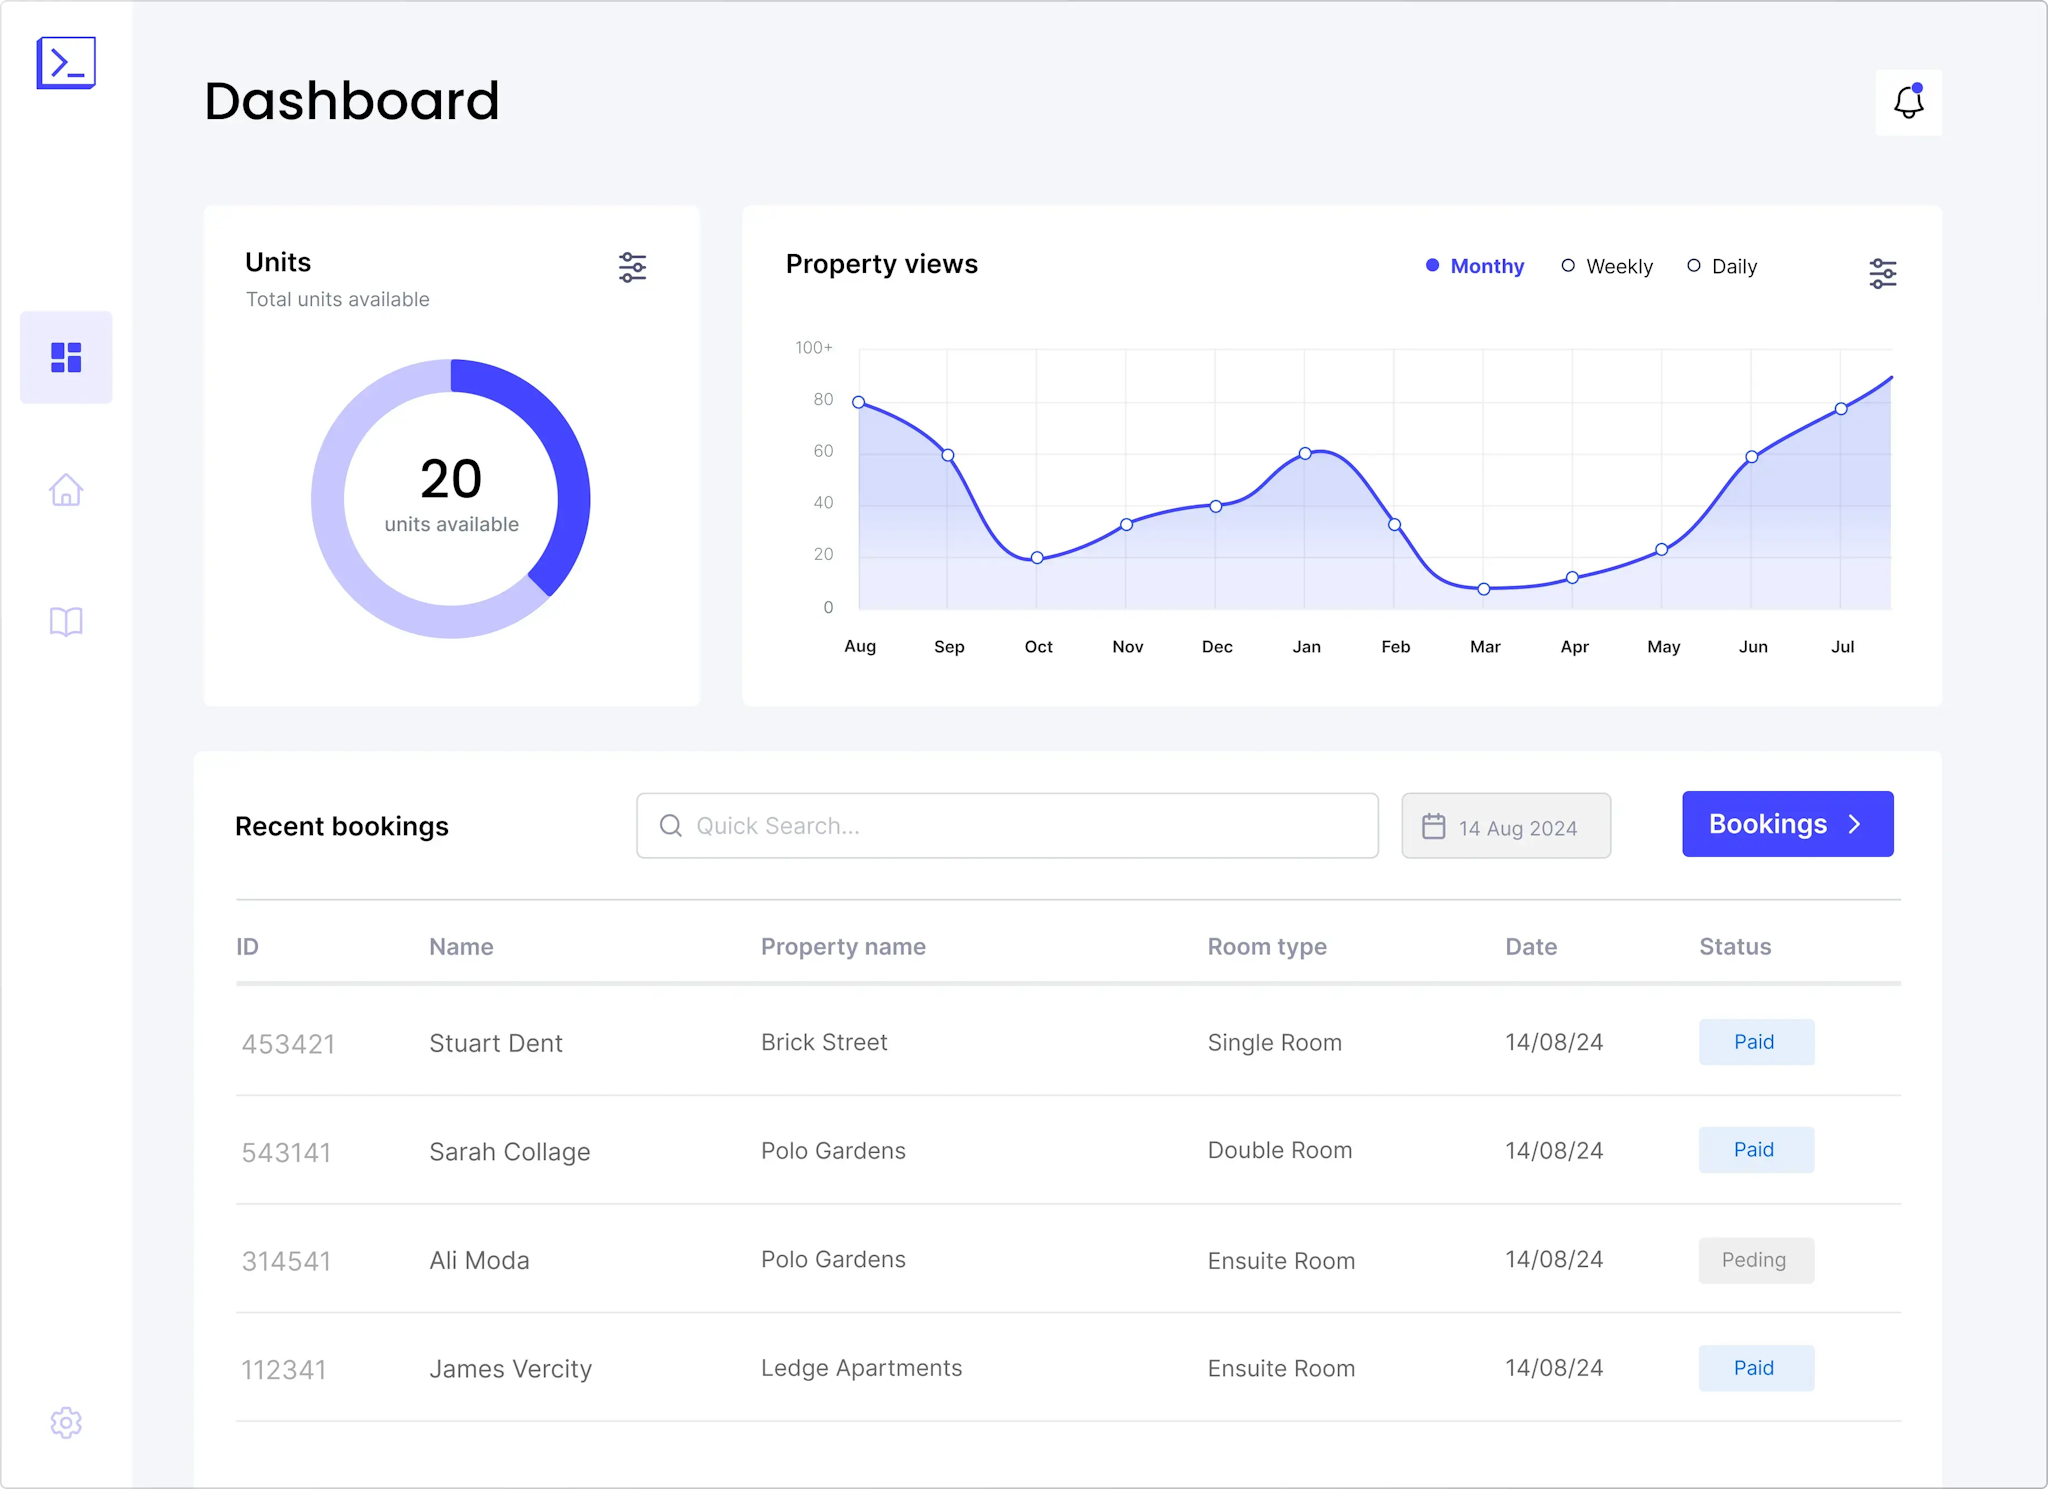Click booking ID 112341

click(x=284, y=1370)
